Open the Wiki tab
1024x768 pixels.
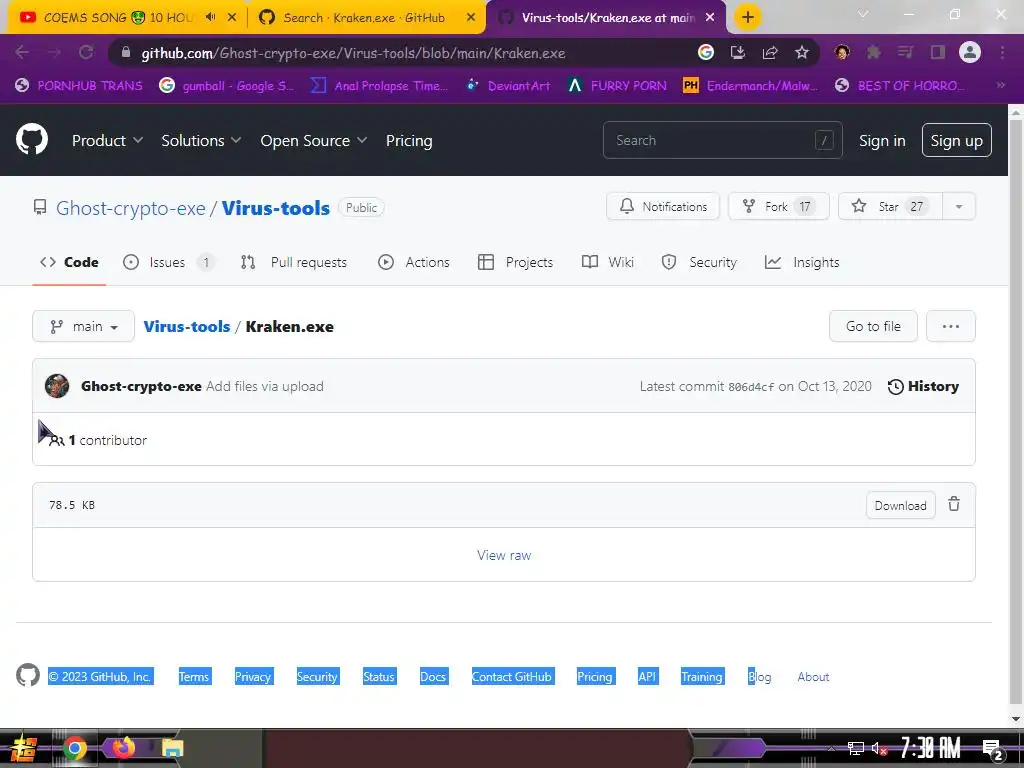click(x=607, y=262)
